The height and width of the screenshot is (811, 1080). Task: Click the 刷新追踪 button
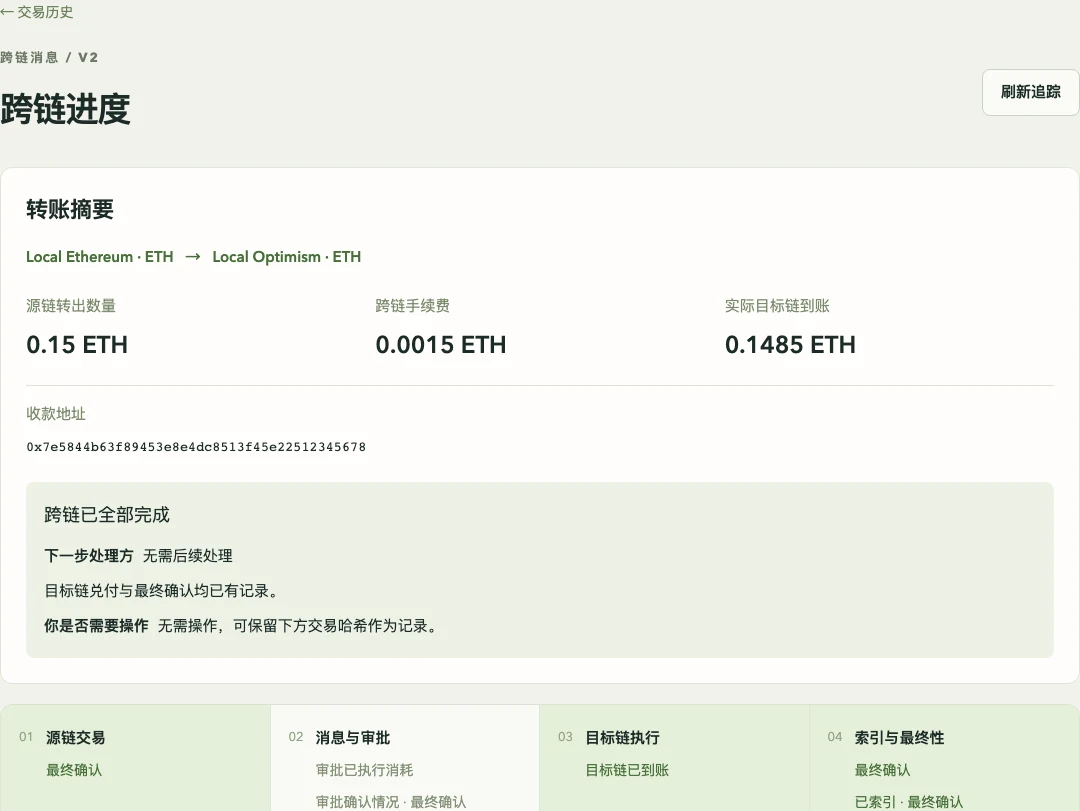click(x=1030, y=92)
